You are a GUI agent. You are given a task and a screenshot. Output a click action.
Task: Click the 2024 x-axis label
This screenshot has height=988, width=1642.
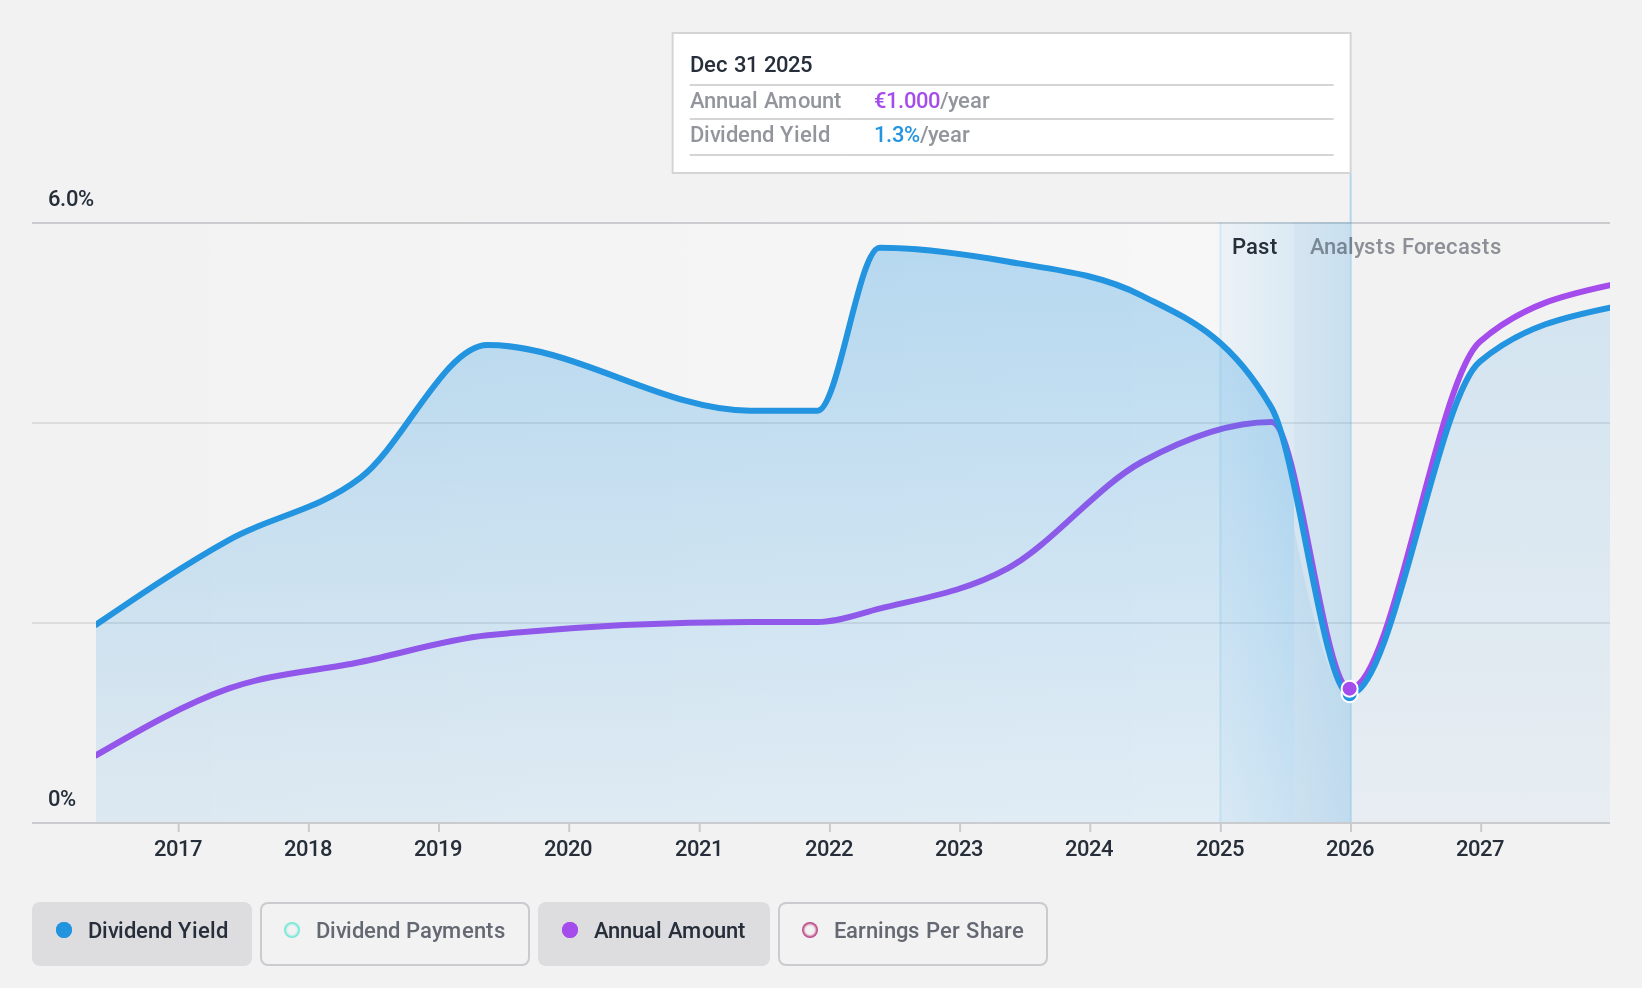point(1089,849)
